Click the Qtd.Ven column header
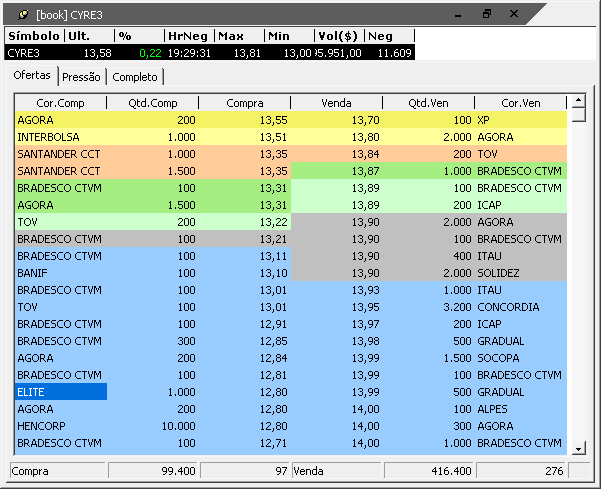 tap(429, 103)
